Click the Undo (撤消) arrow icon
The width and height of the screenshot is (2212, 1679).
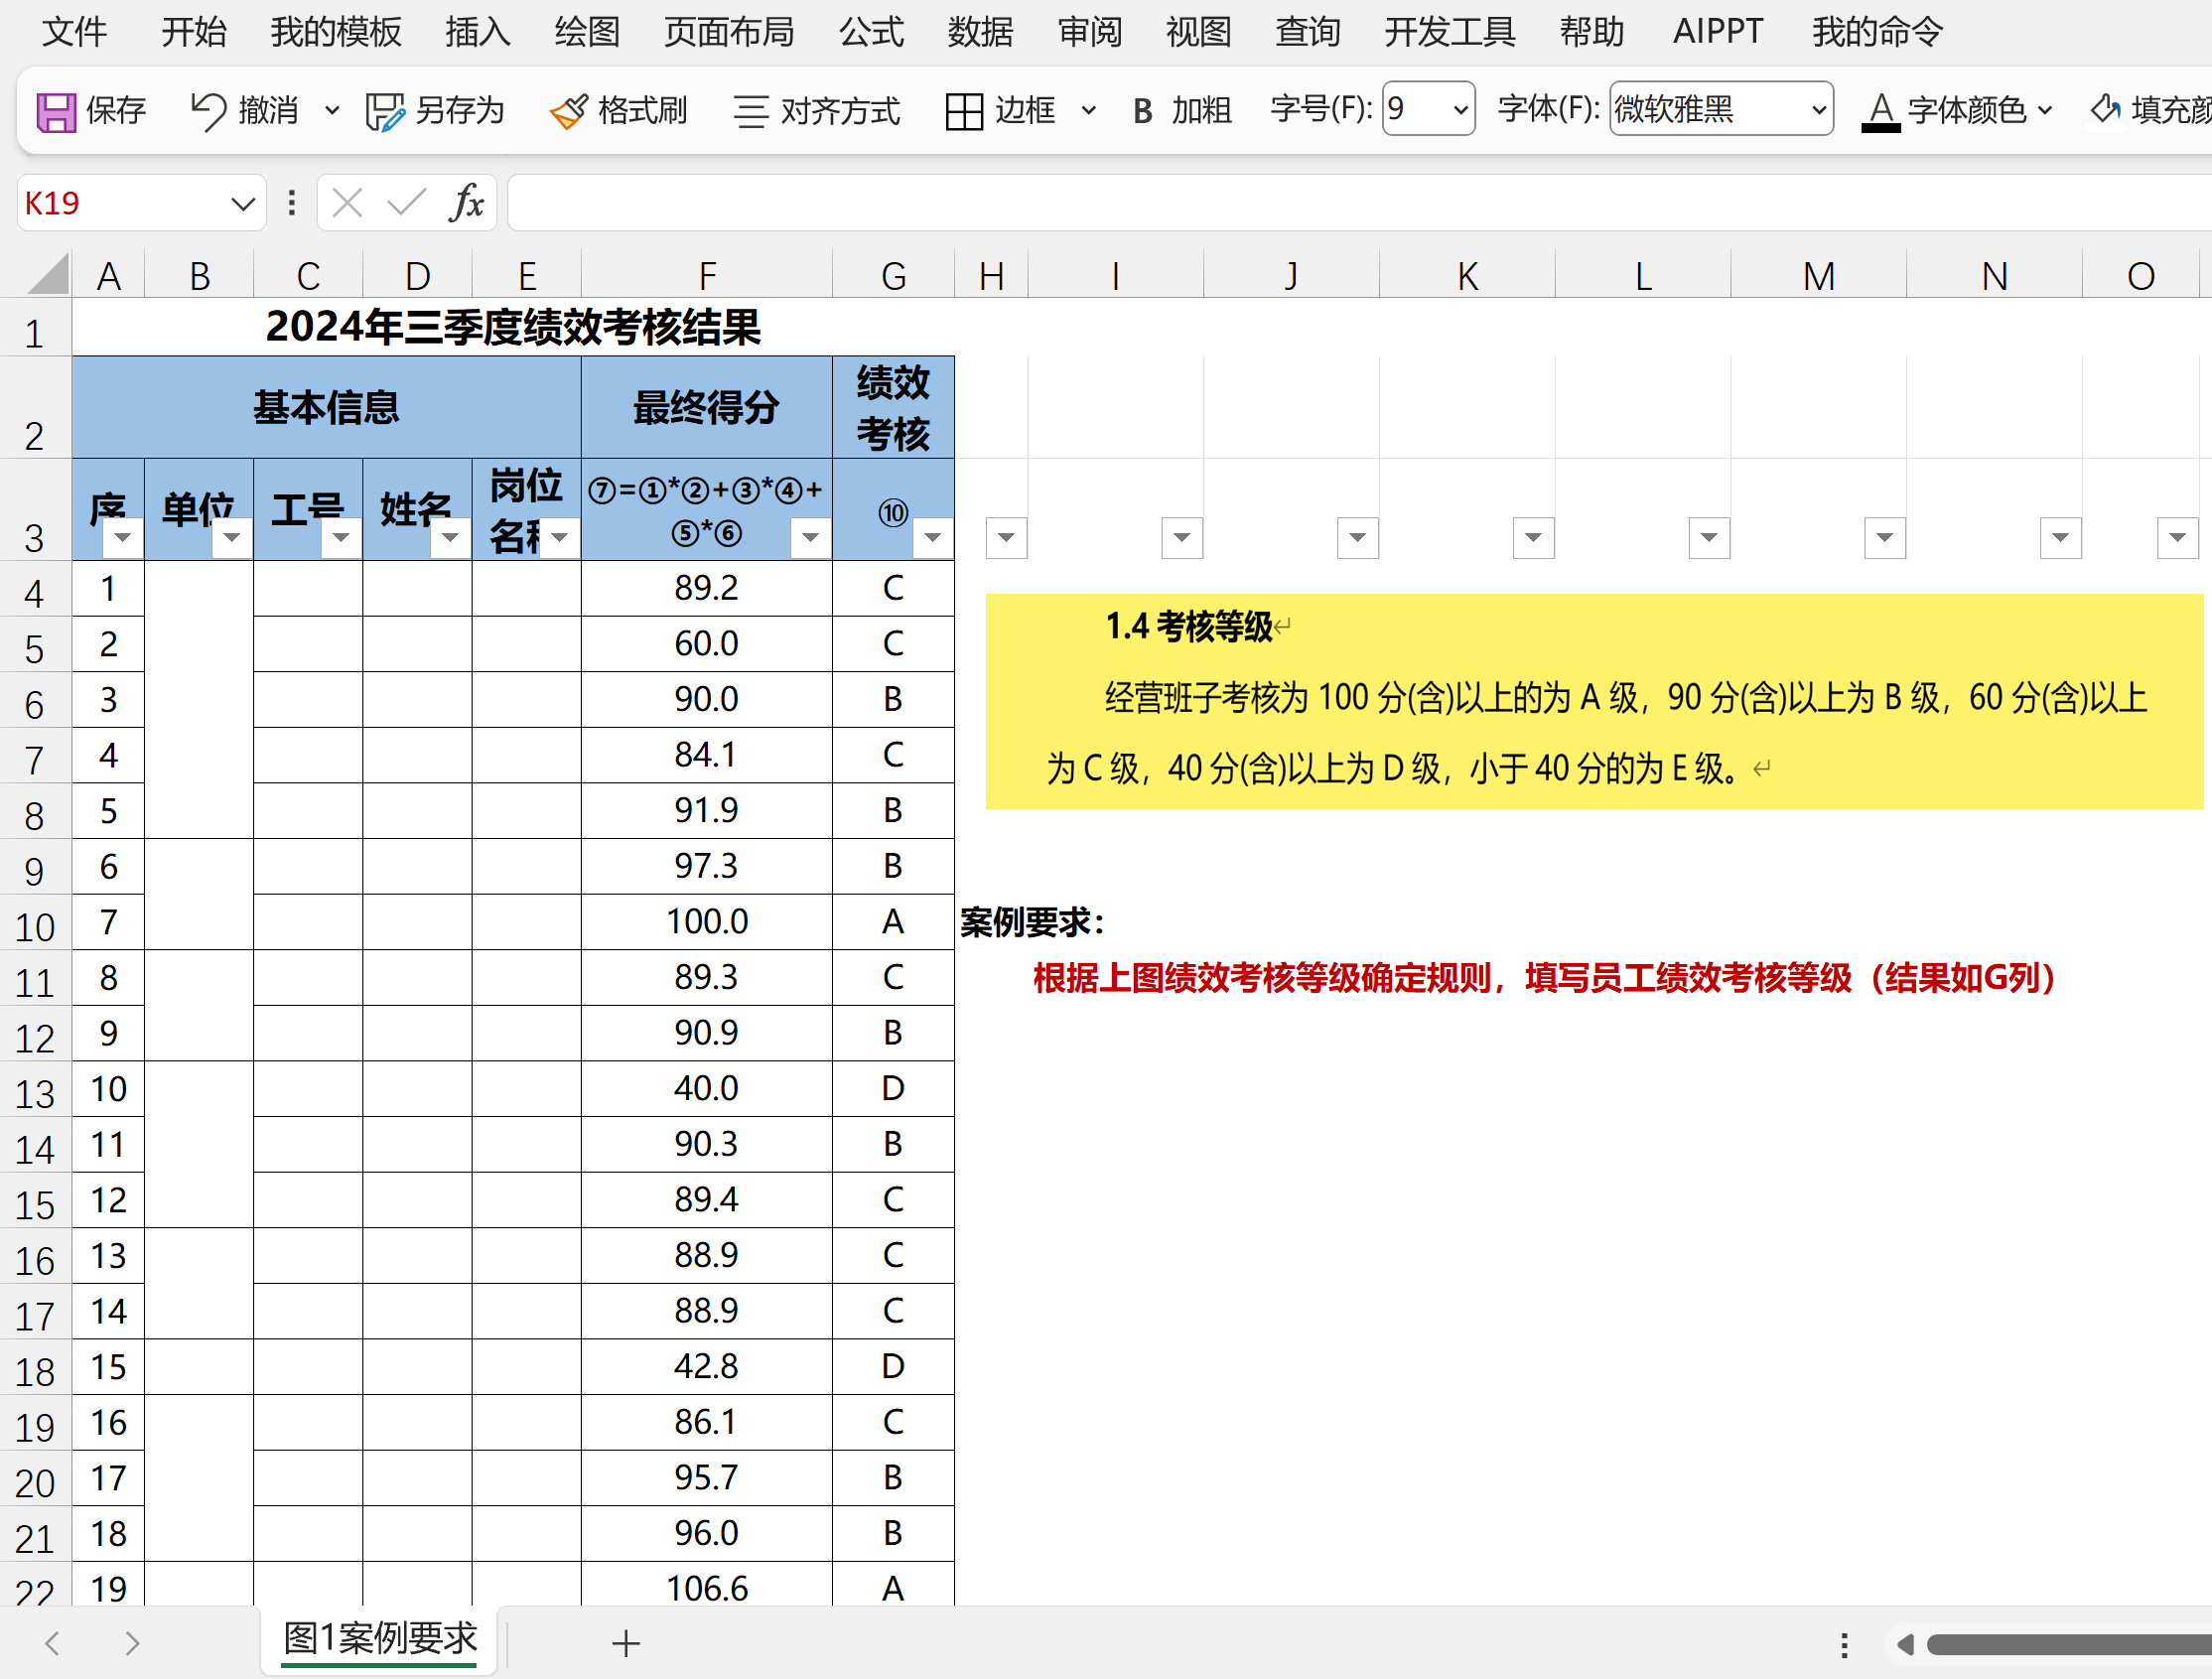click(208, 111)
